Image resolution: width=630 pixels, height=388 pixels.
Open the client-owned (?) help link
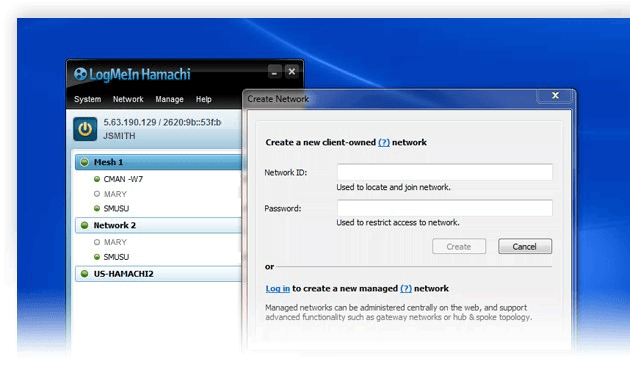384,142
